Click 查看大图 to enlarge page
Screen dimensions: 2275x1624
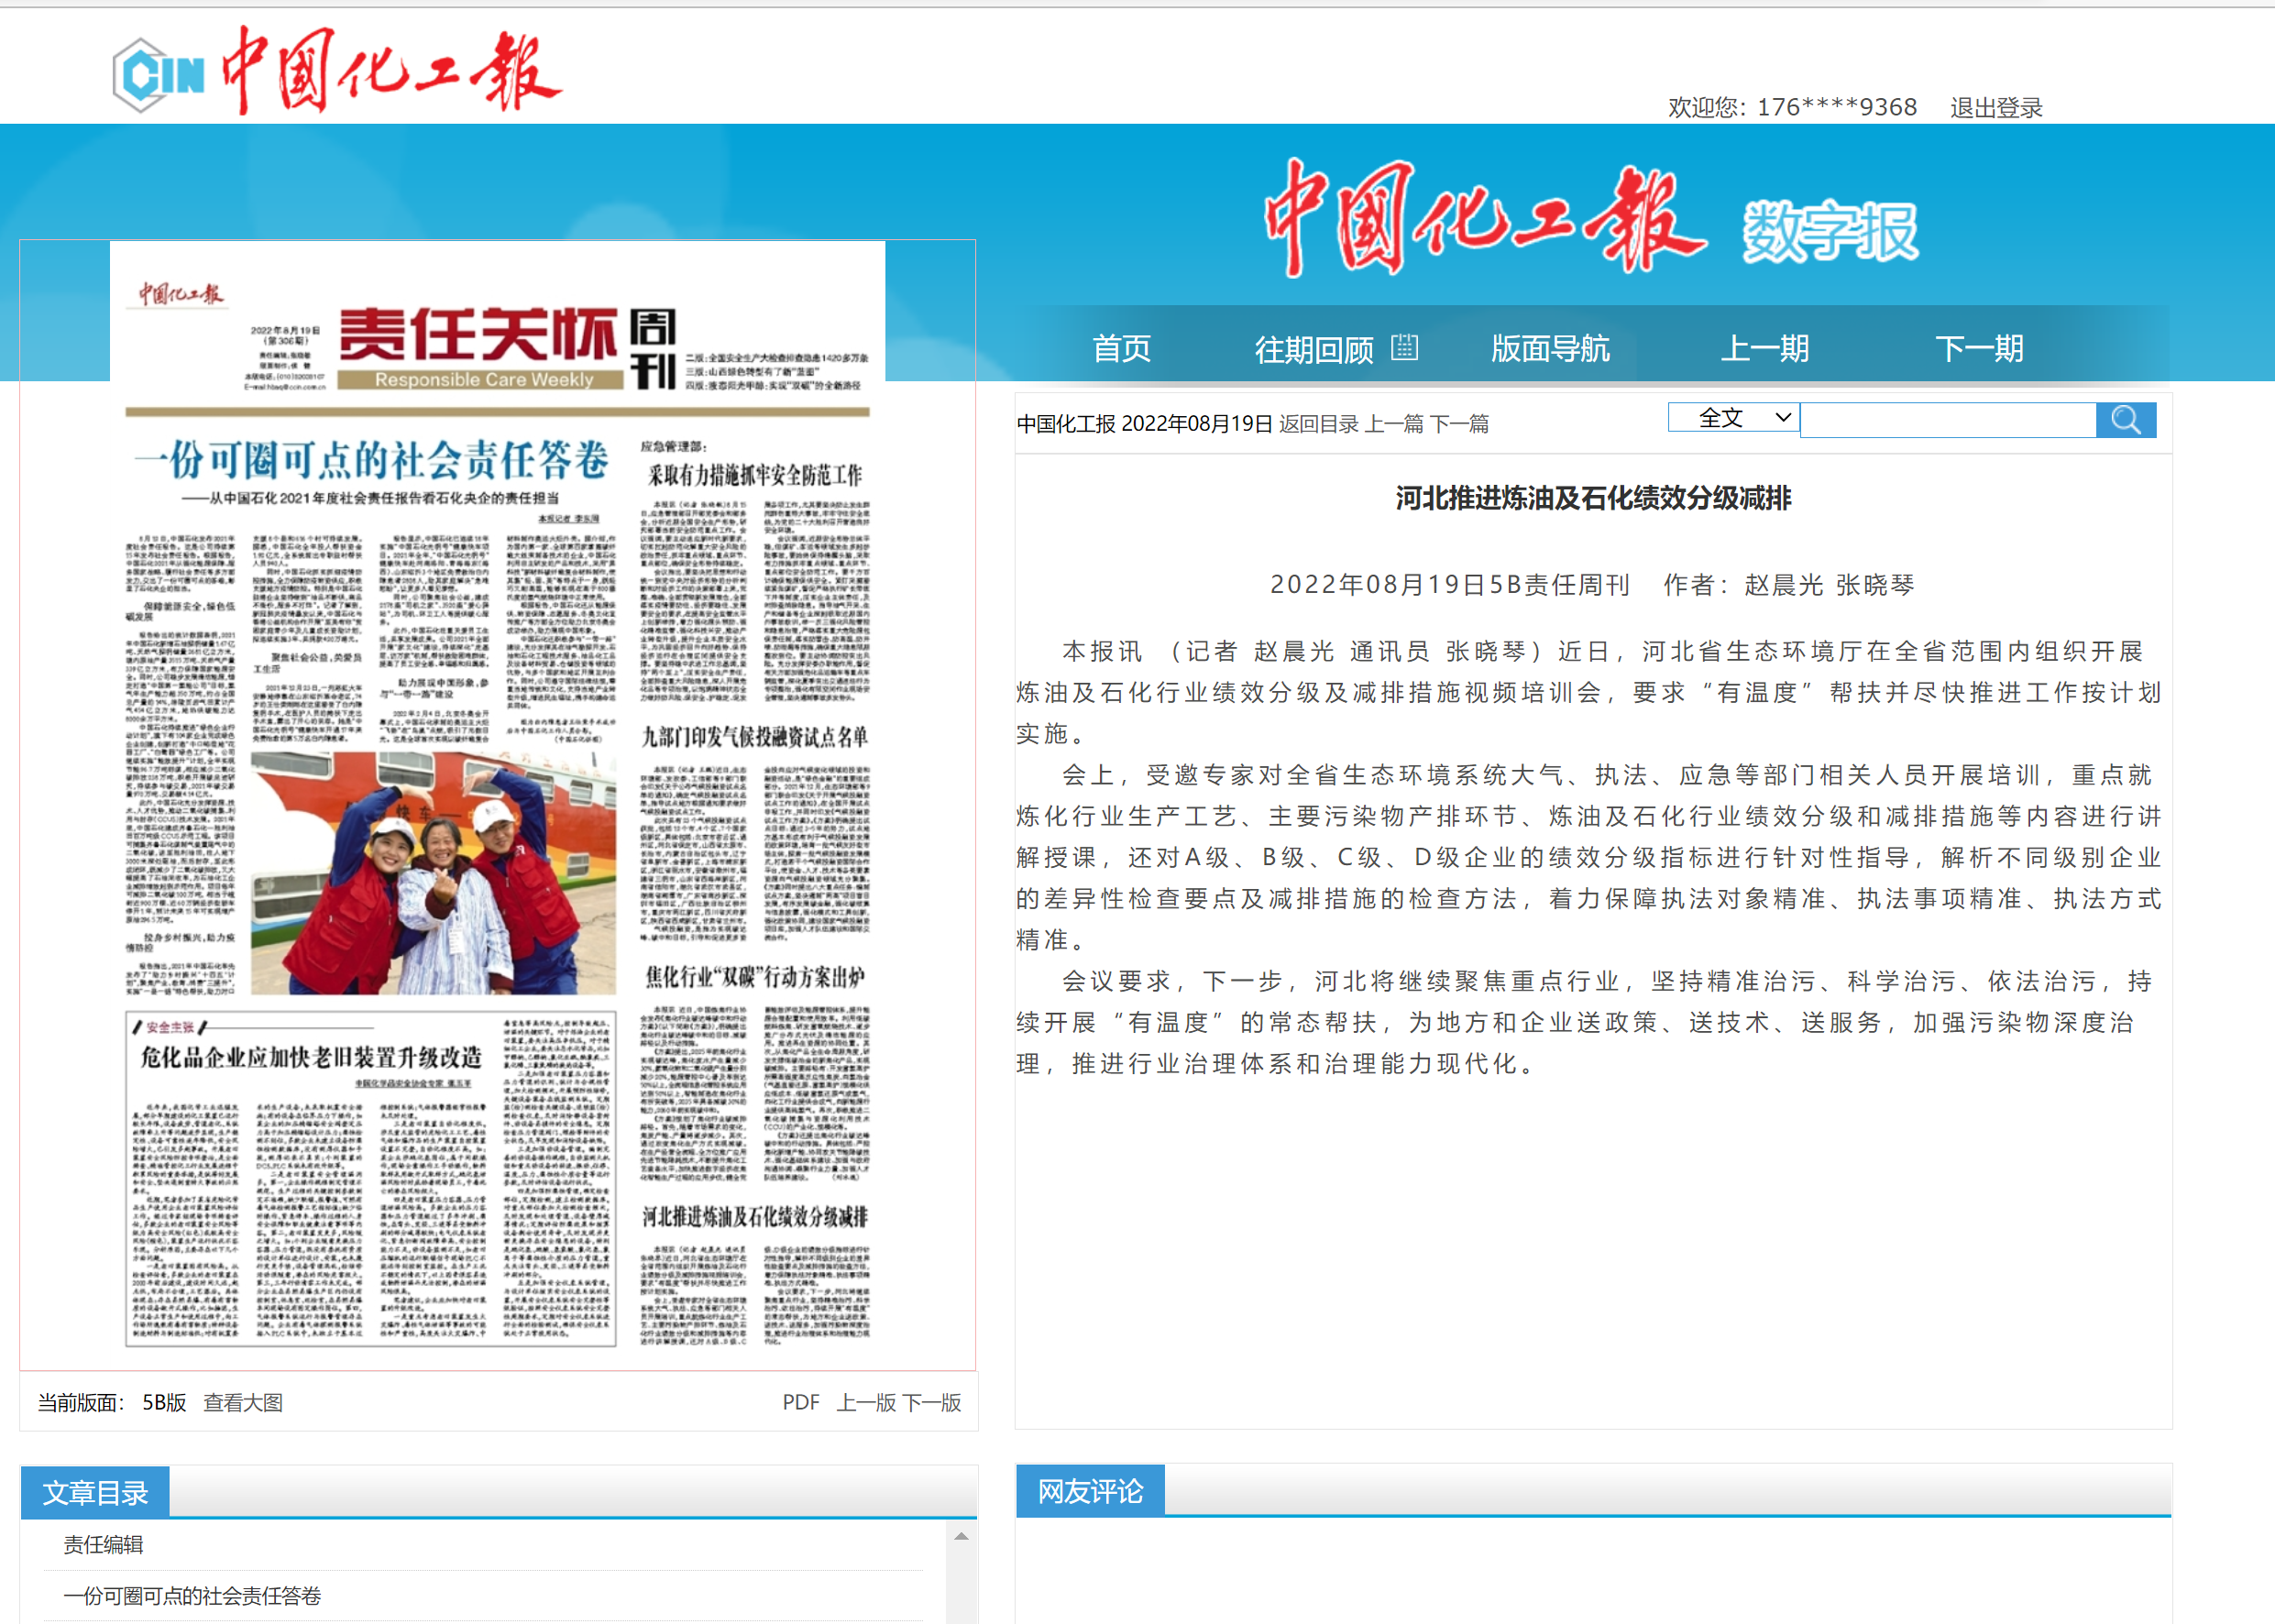[x=243, y=1402]
